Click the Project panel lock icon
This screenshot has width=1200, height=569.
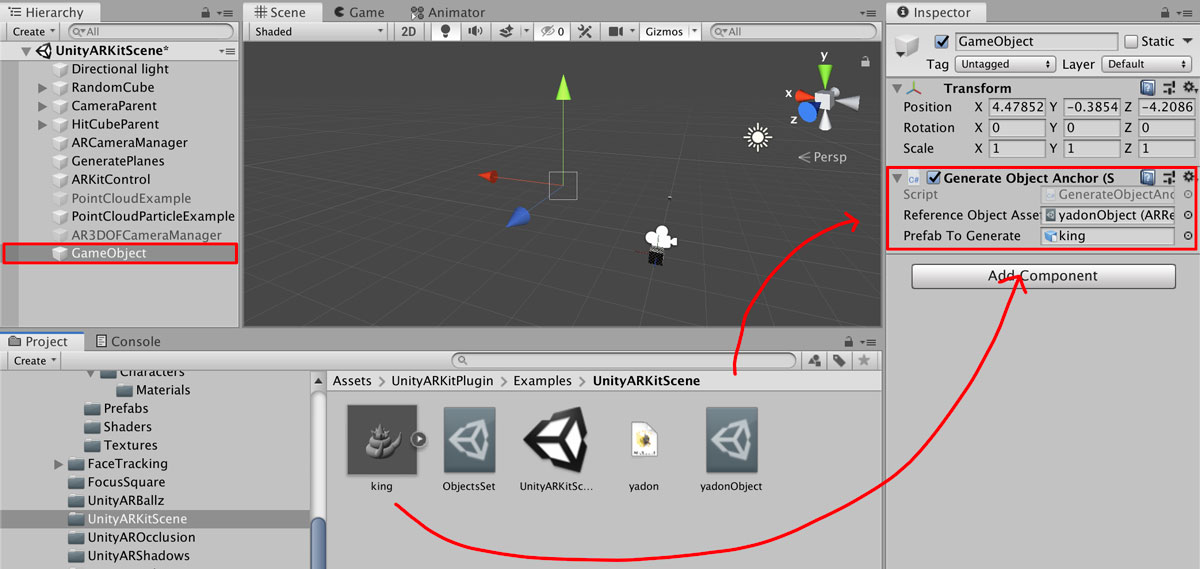coord(849,341)
